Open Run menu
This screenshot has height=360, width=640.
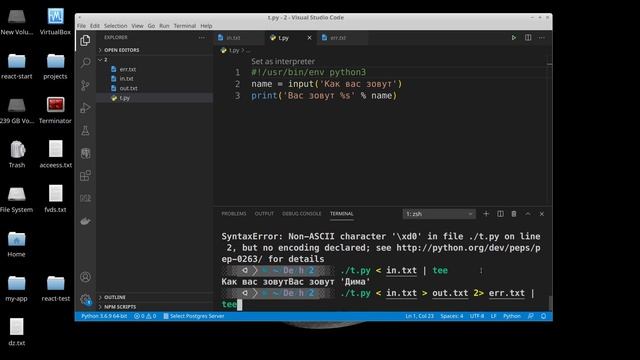pos(164,26)
